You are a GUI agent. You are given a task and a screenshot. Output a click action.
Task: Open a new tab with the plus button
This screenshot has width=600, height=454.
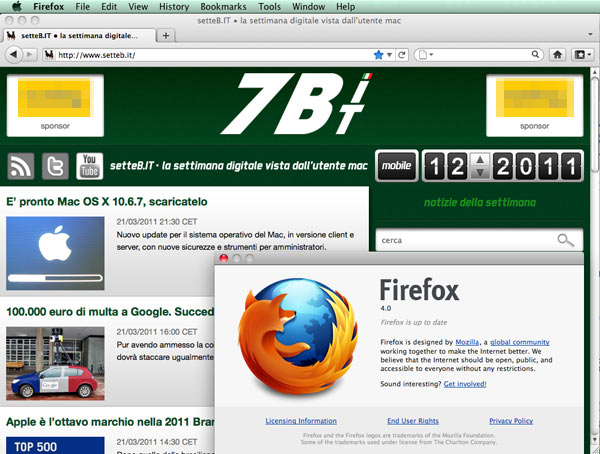click(166, 35)
